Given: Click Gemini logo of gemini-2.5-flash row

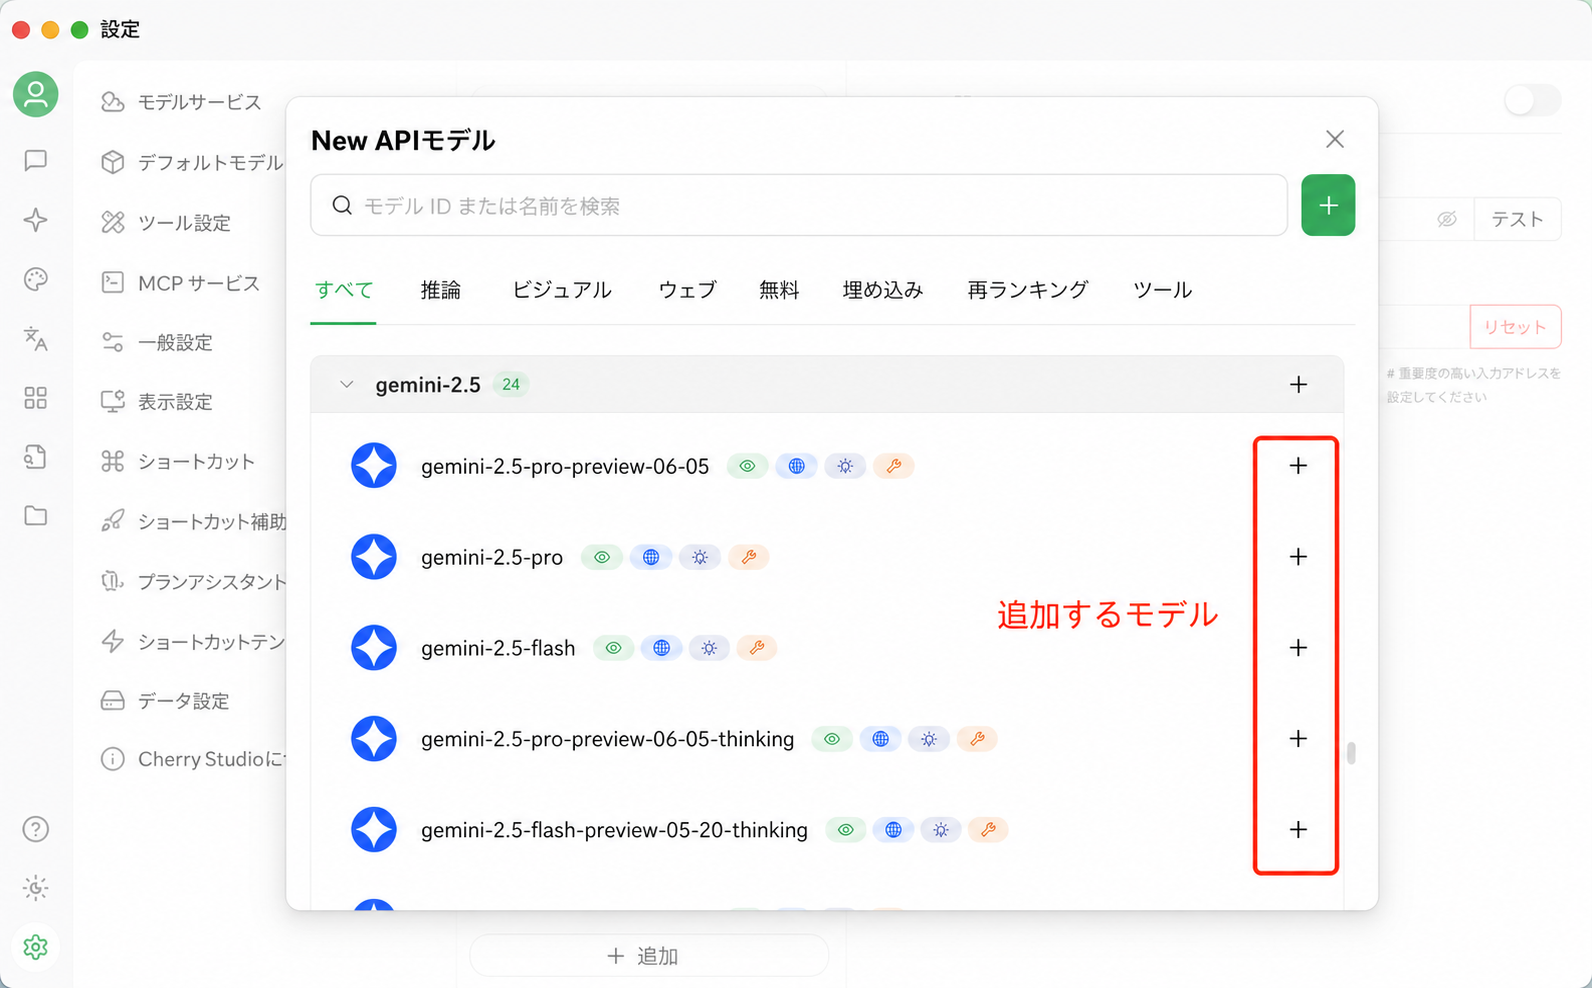Looking at the screenshot, I should coord(374,647).
